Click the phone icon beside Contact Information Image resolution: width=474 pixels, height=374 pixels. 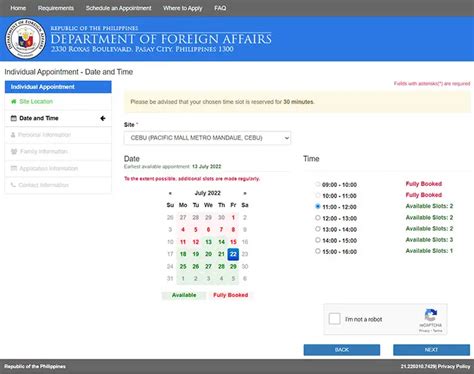(13, 185)
